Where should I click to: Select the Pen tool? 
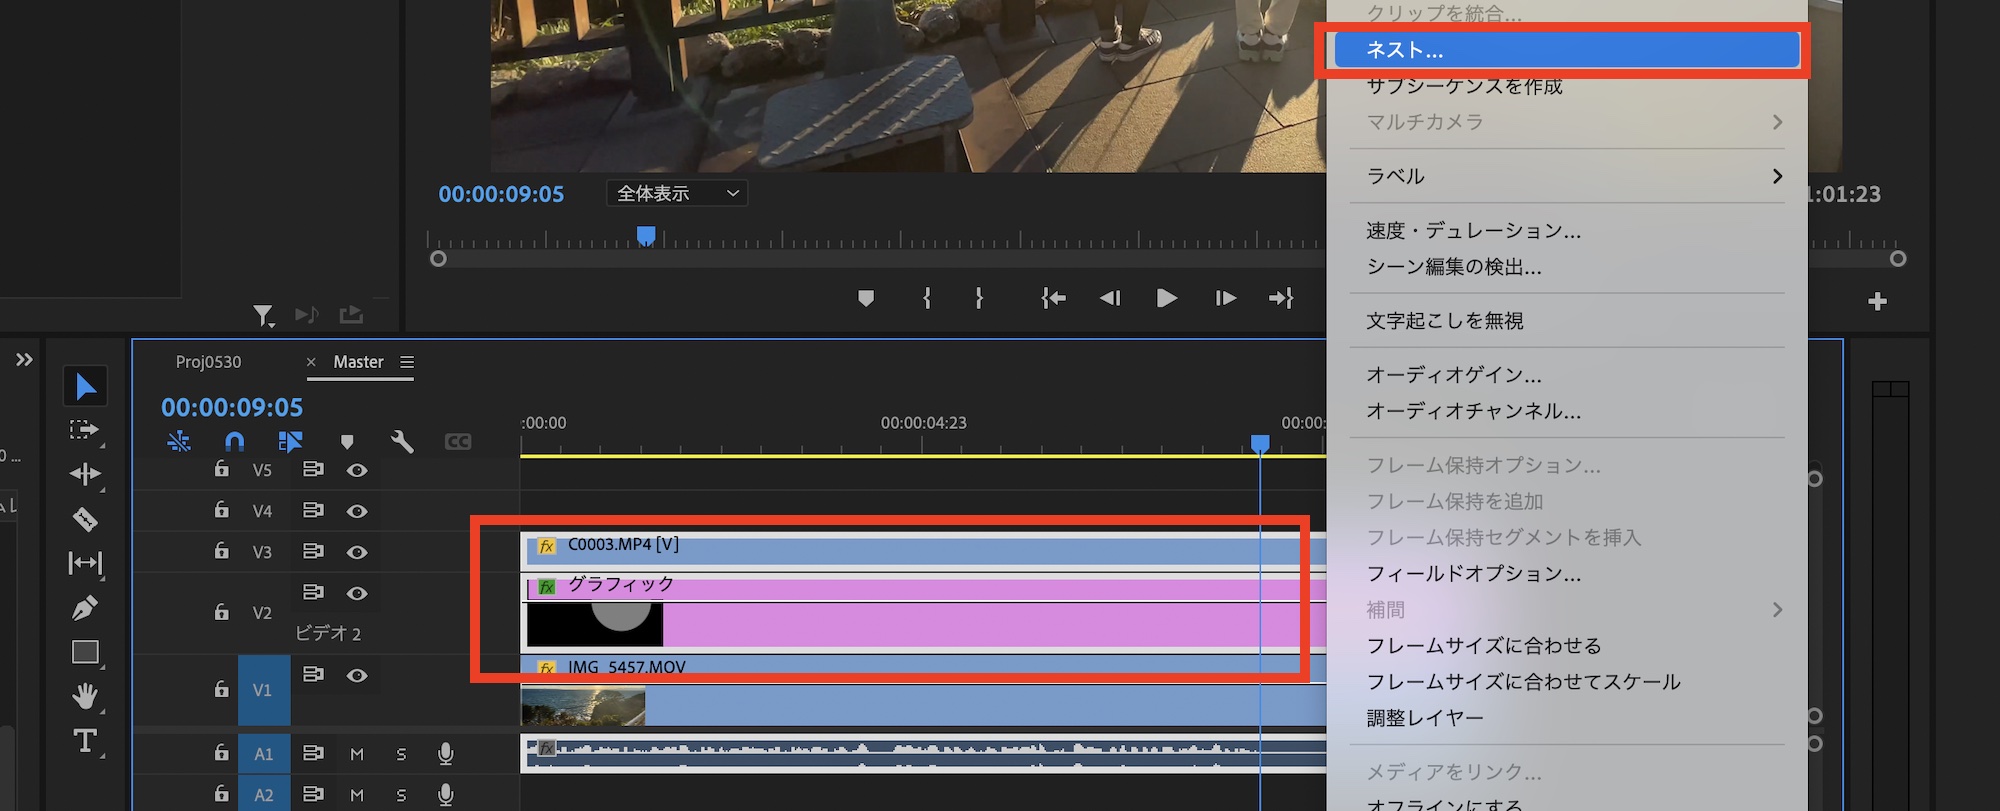pos(85,607)
